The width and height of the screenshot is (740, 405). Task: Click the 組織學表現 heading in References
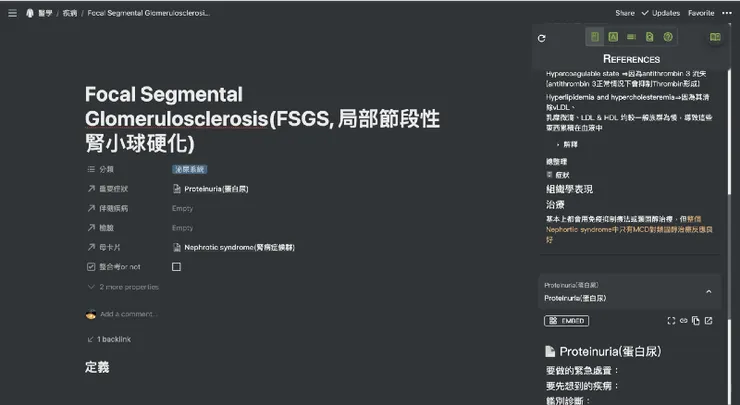tap(569, 189)
